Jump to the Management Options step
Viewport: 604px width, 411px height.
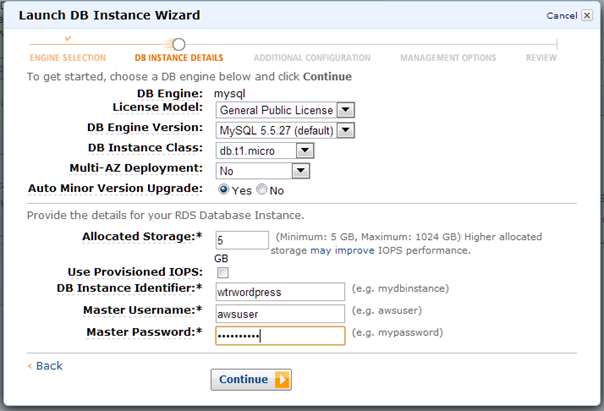coord(448,58)
